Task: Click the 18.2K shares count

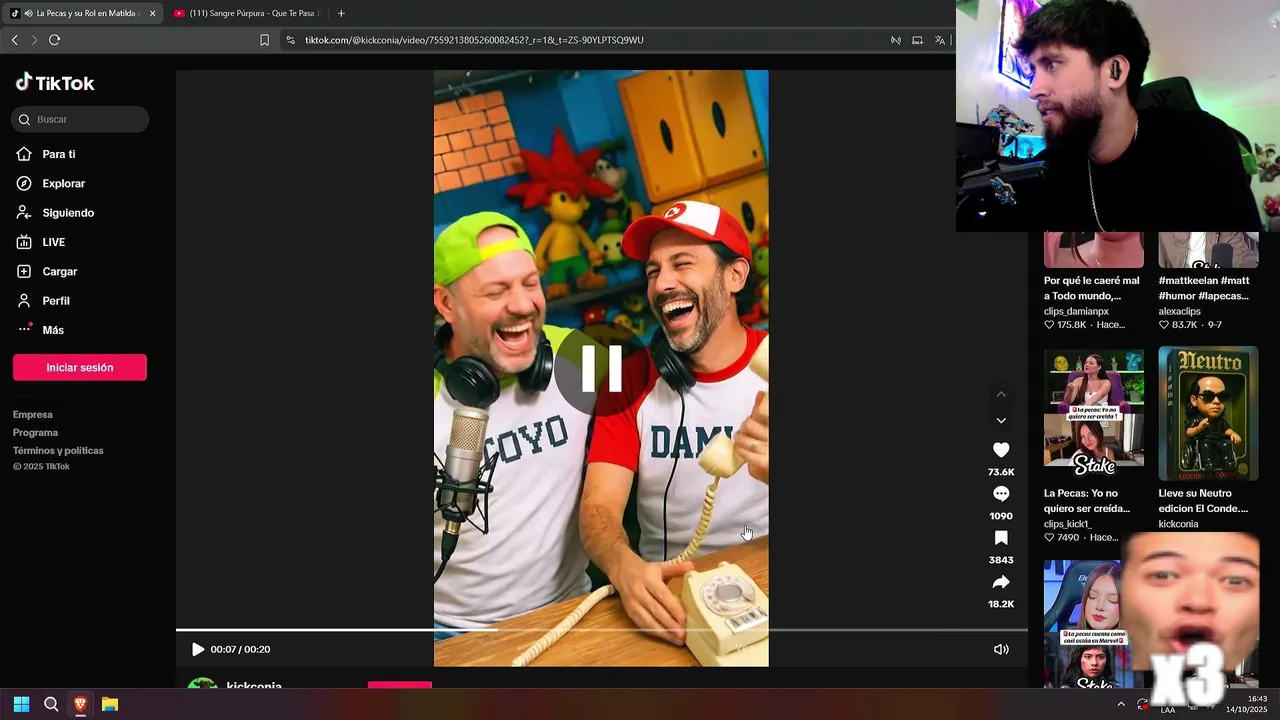Action: click(1001, 604)
